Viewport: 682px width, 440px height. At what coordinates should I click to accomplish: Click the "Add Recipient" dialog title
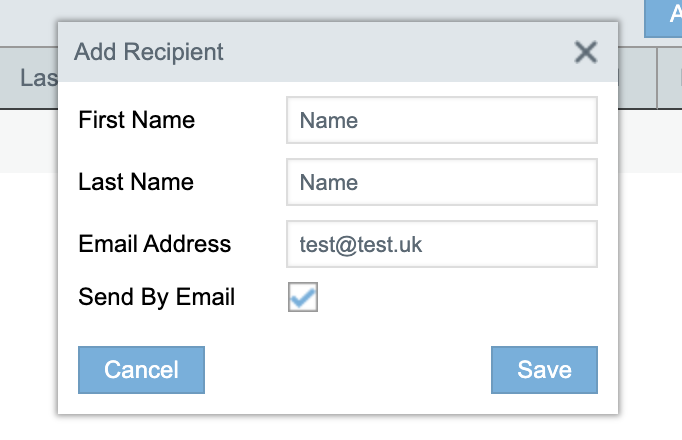[149, 52]
